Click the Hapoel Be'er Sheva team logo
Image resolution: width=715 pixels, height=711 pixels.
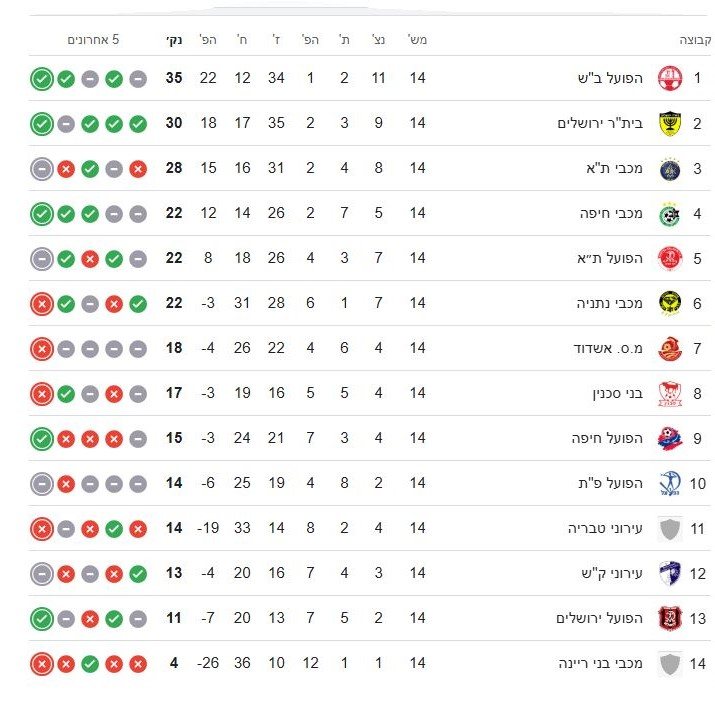point(669,78)
